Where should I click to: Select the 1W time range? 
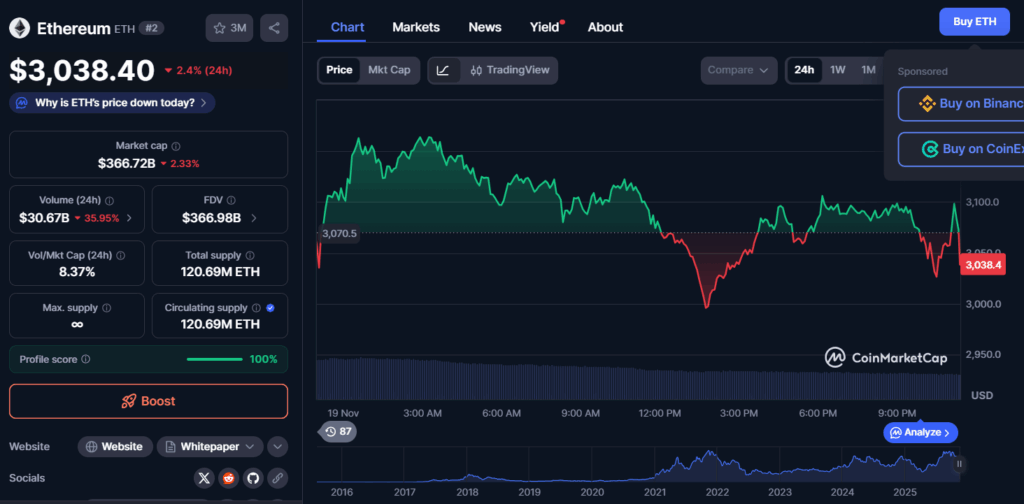[838, 70]
